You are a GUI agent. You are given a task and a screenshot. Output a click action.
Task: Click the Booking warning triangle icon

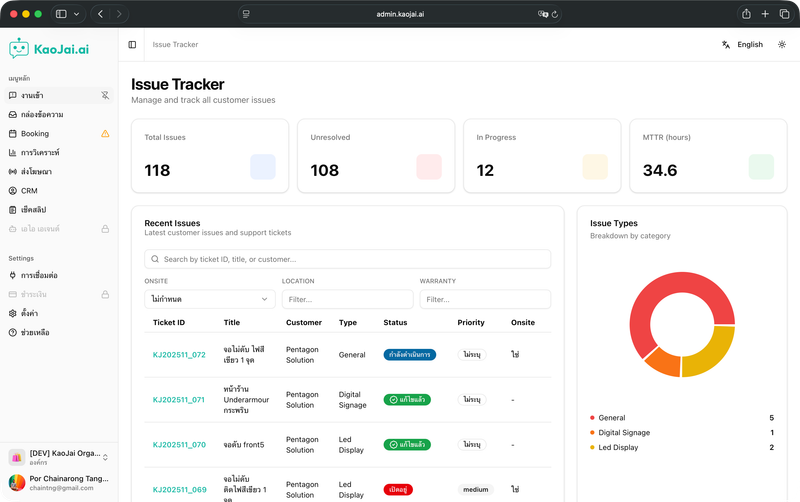[x=105, y=133]
